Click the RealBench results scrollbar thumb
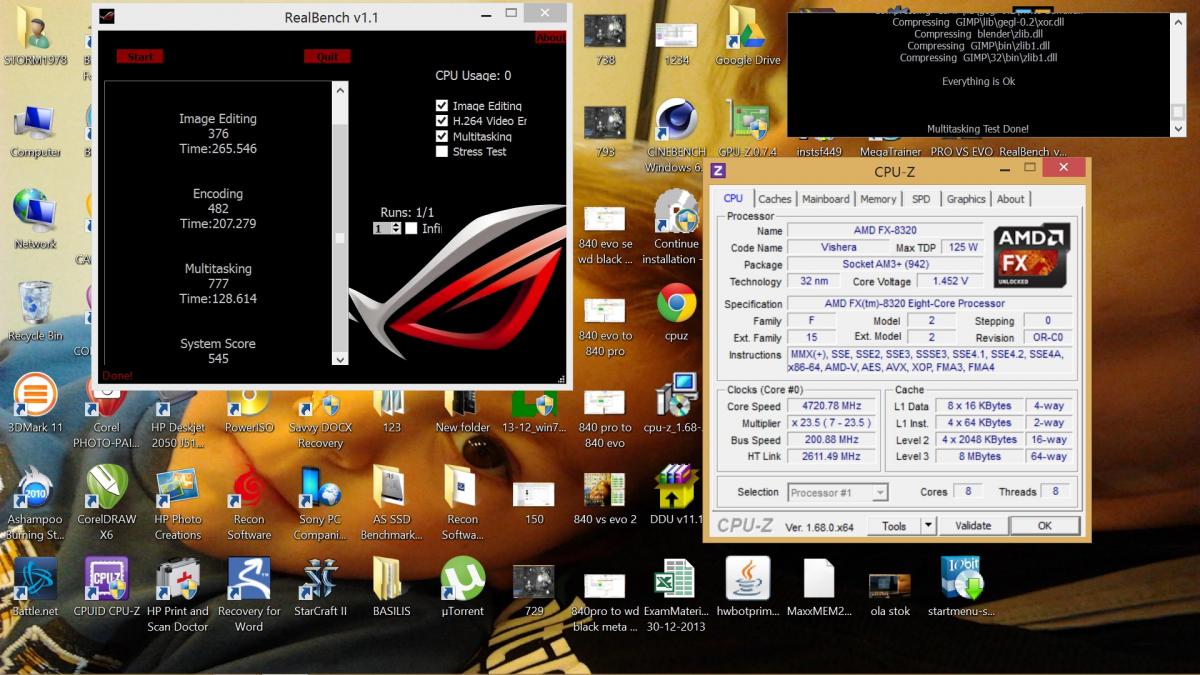Viewport: 1200px width, 675px height. 340,238
